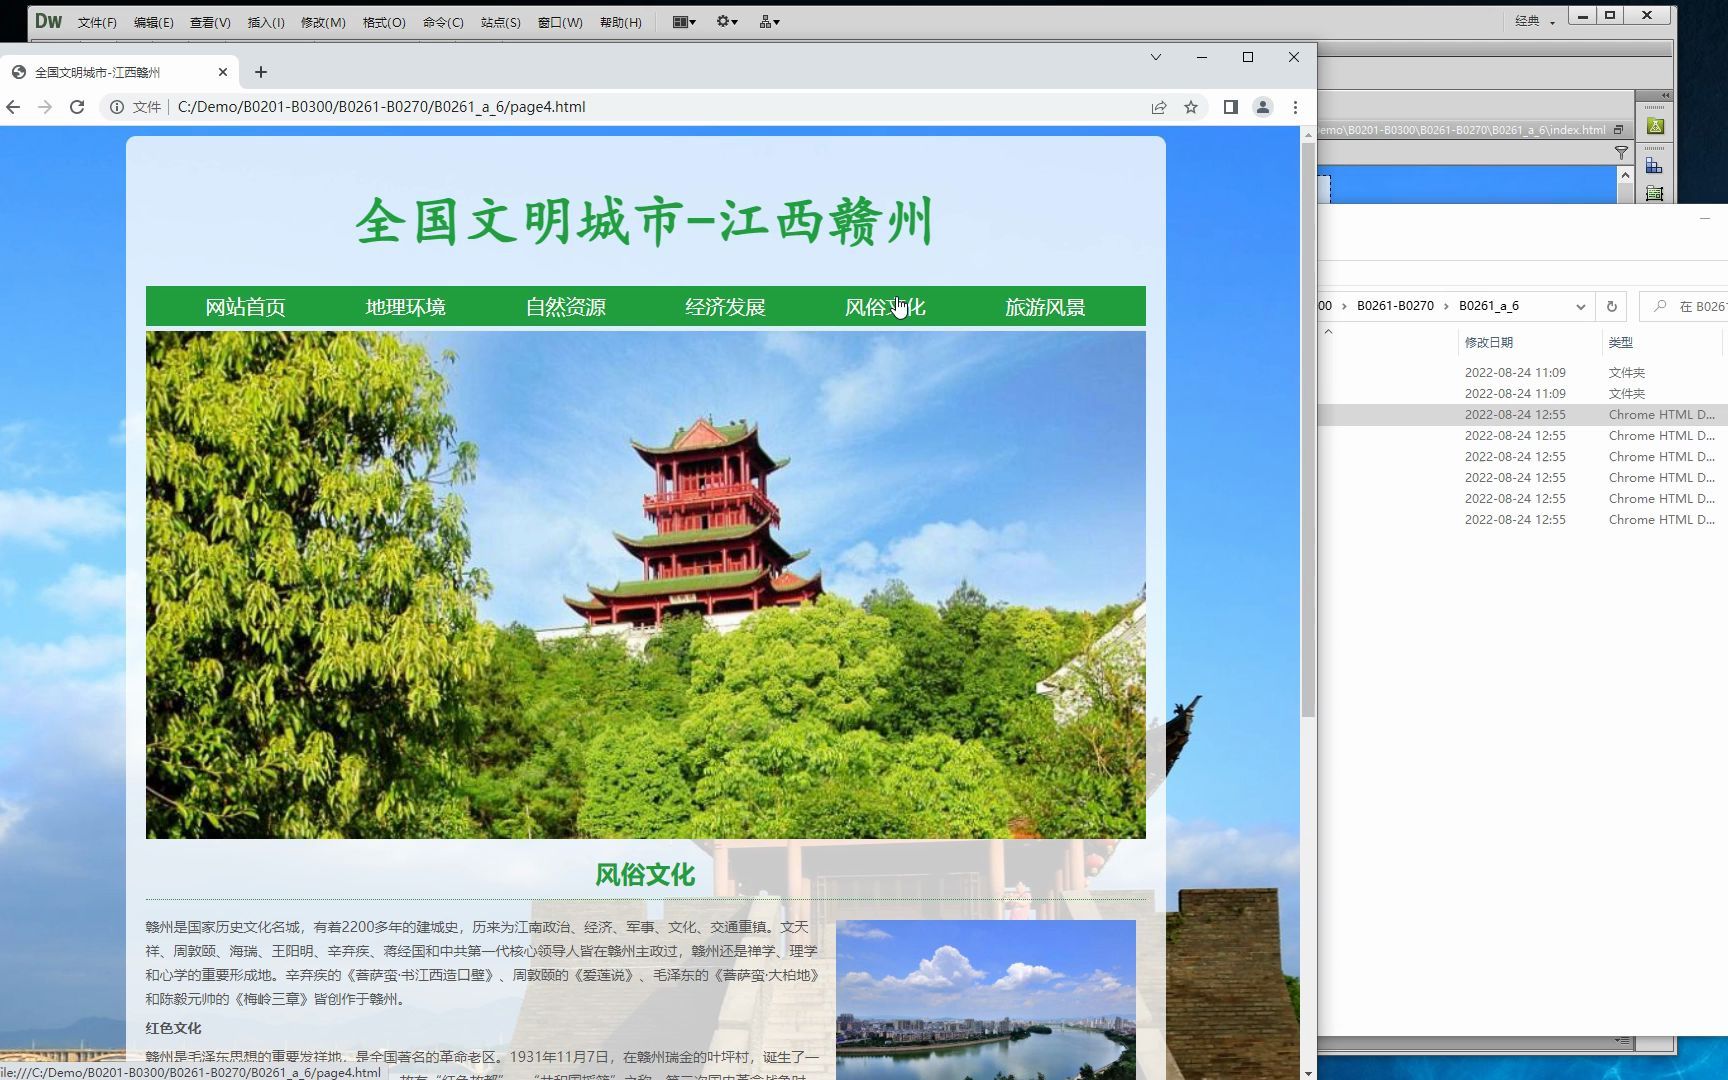Viewport: 1728px width, 1080px height.
Task: Click Chrome forward arrow
Action: [45, 107]
